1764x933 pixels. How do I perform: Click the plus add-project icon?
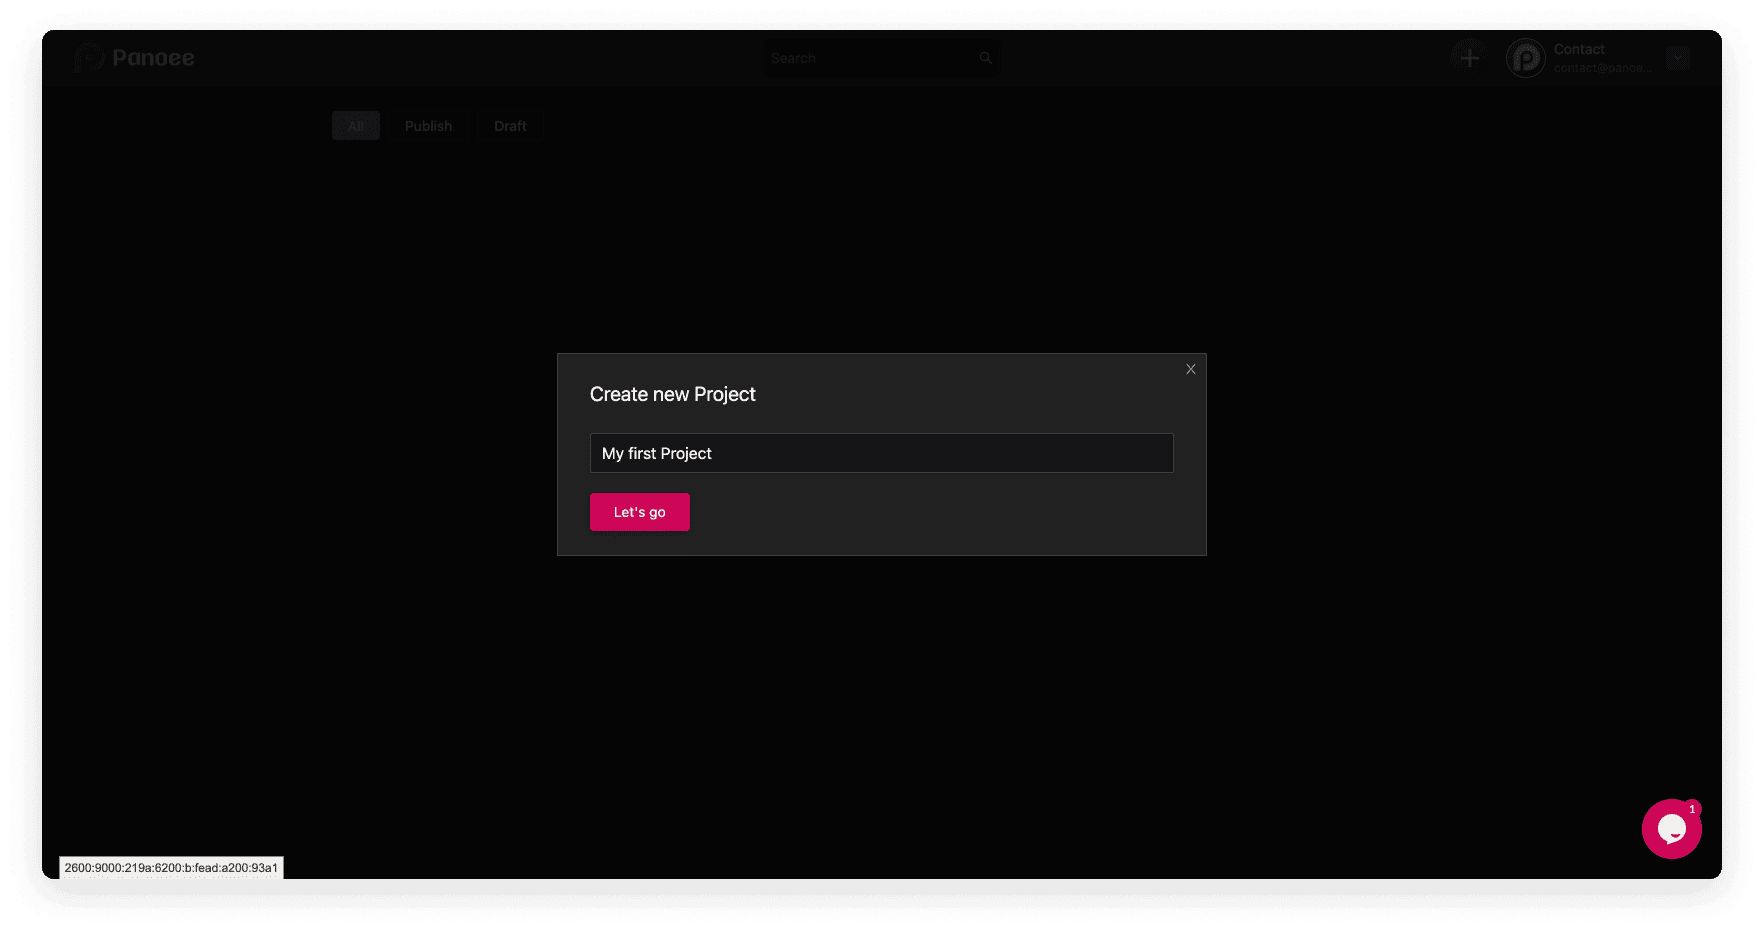pos(1469,58)
